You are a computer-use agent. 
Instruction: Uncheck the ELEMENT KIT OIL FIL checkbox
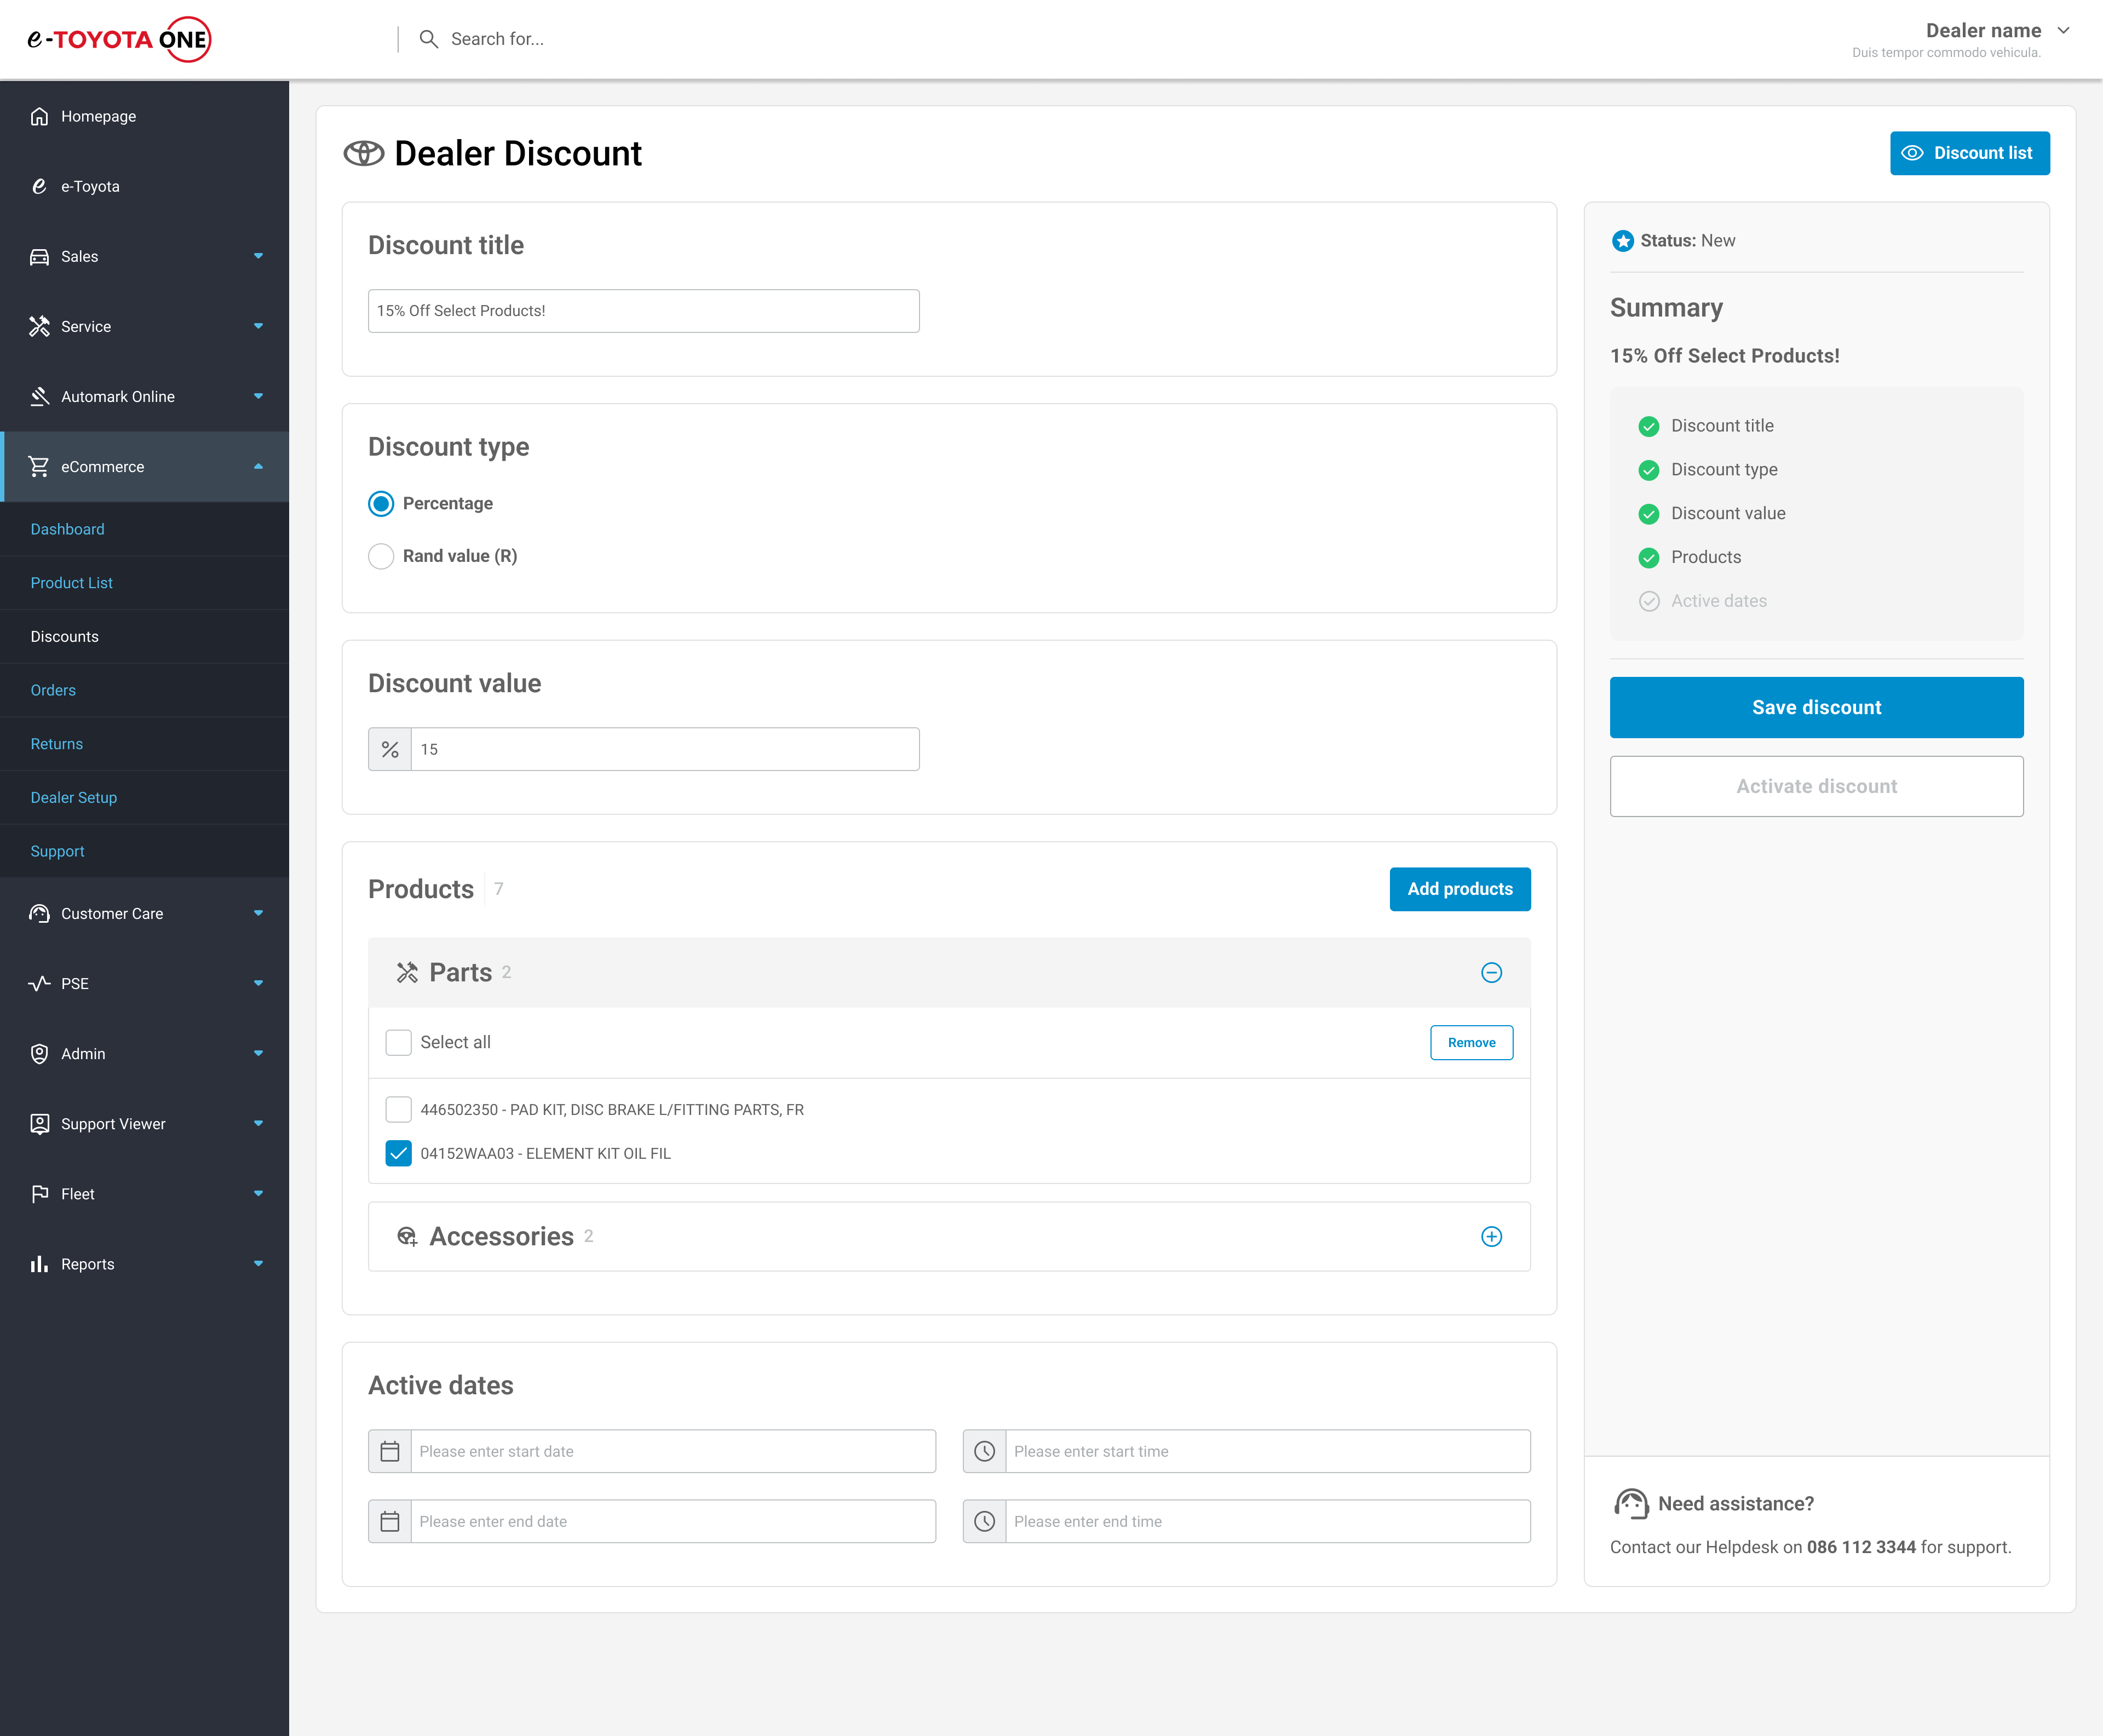point(399,1153)
